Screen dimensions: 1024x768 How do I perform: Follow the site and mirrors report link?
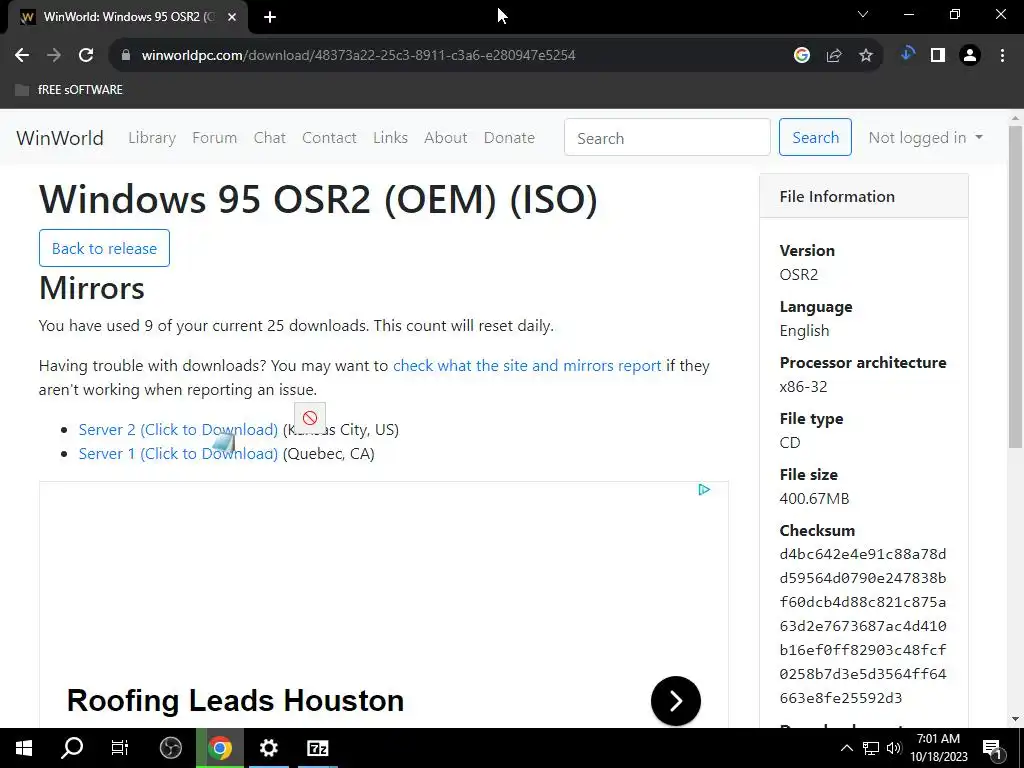527,366
